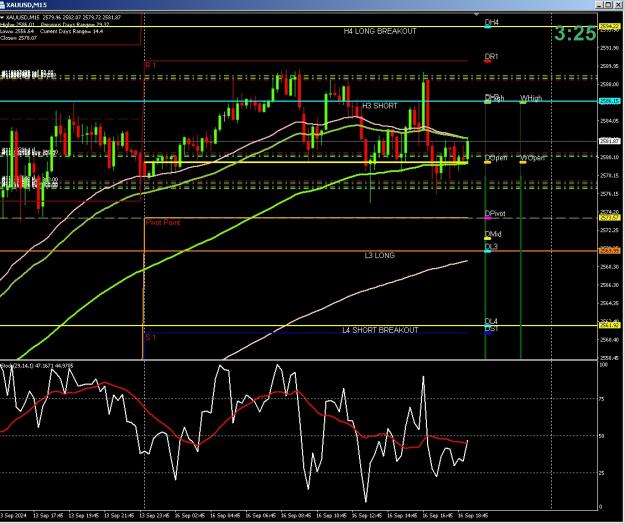Maximize the XAUUSD,M15 chart window
This screenshot has width=625, height=524.
click(608, 4)
